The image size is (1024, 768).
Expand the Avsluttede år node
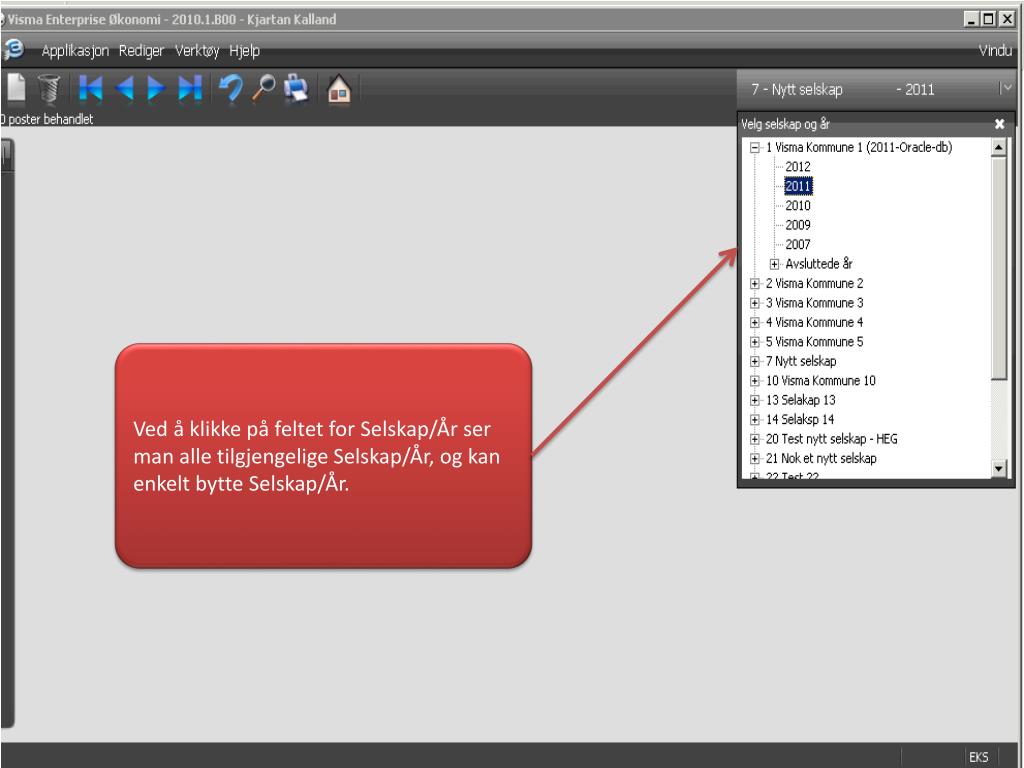pos(775,264)
